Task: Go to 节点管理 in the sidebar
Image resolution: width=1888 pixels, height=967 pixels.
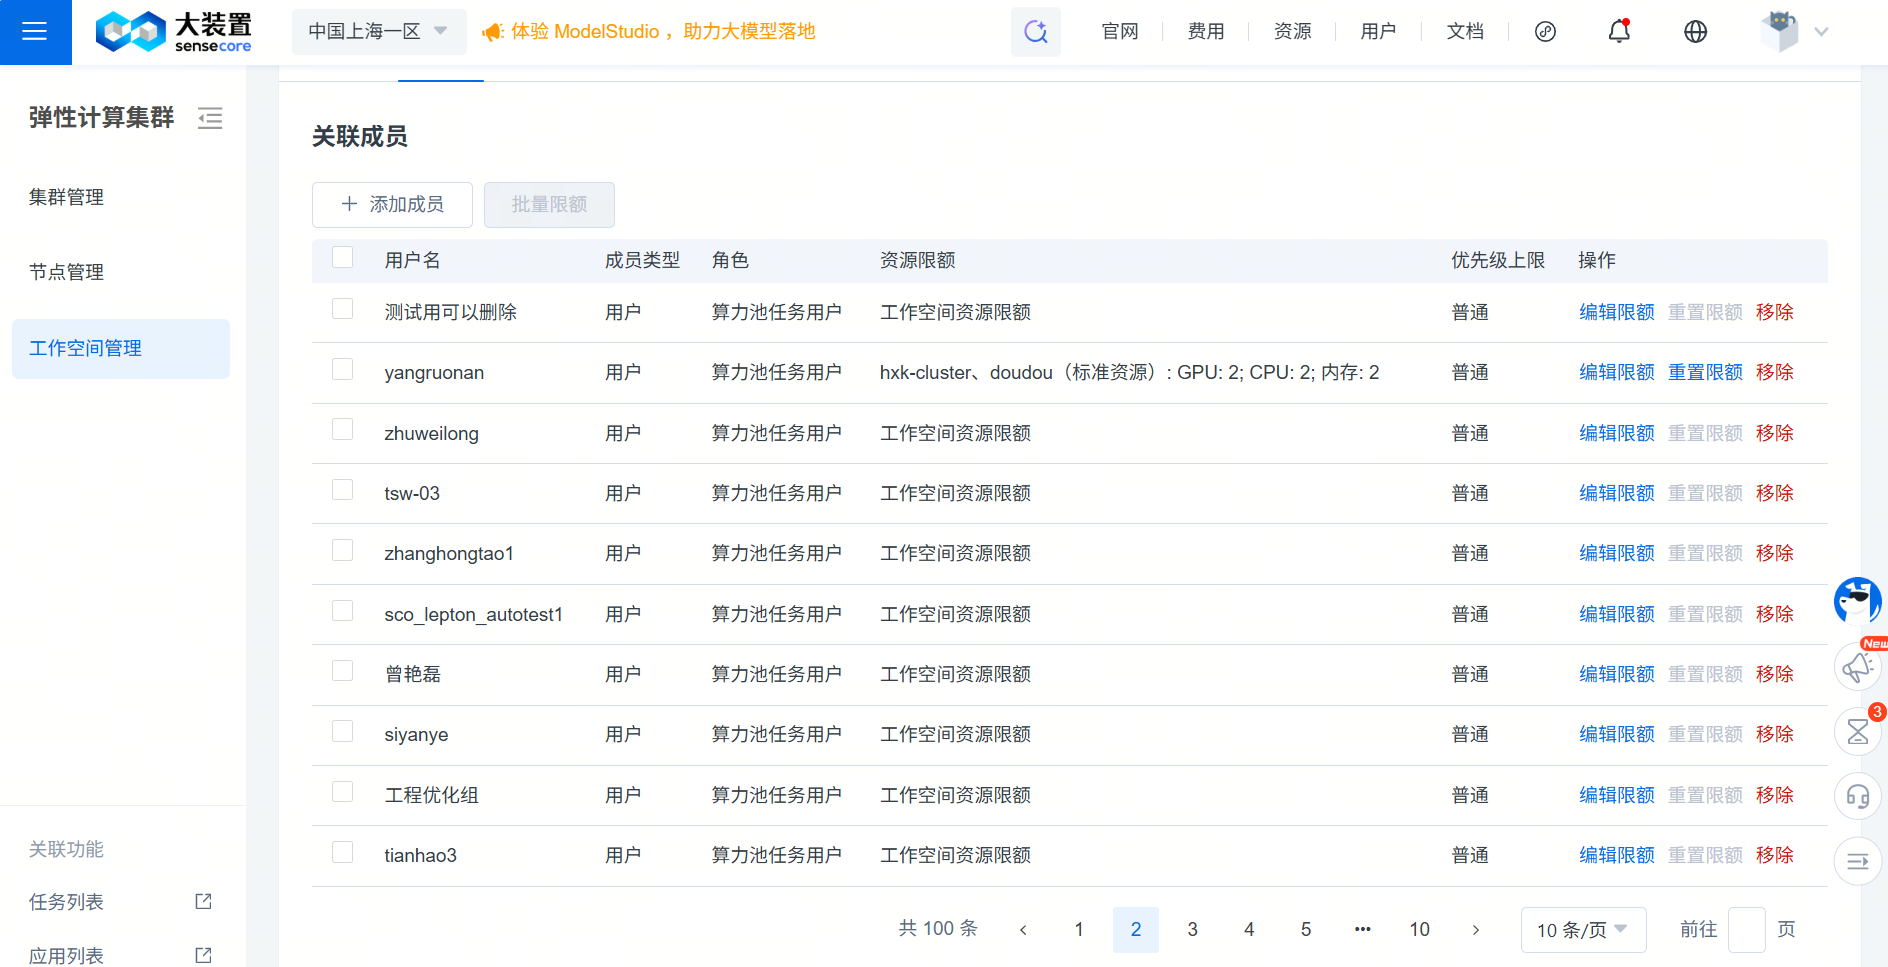Action: pos(67,272)
